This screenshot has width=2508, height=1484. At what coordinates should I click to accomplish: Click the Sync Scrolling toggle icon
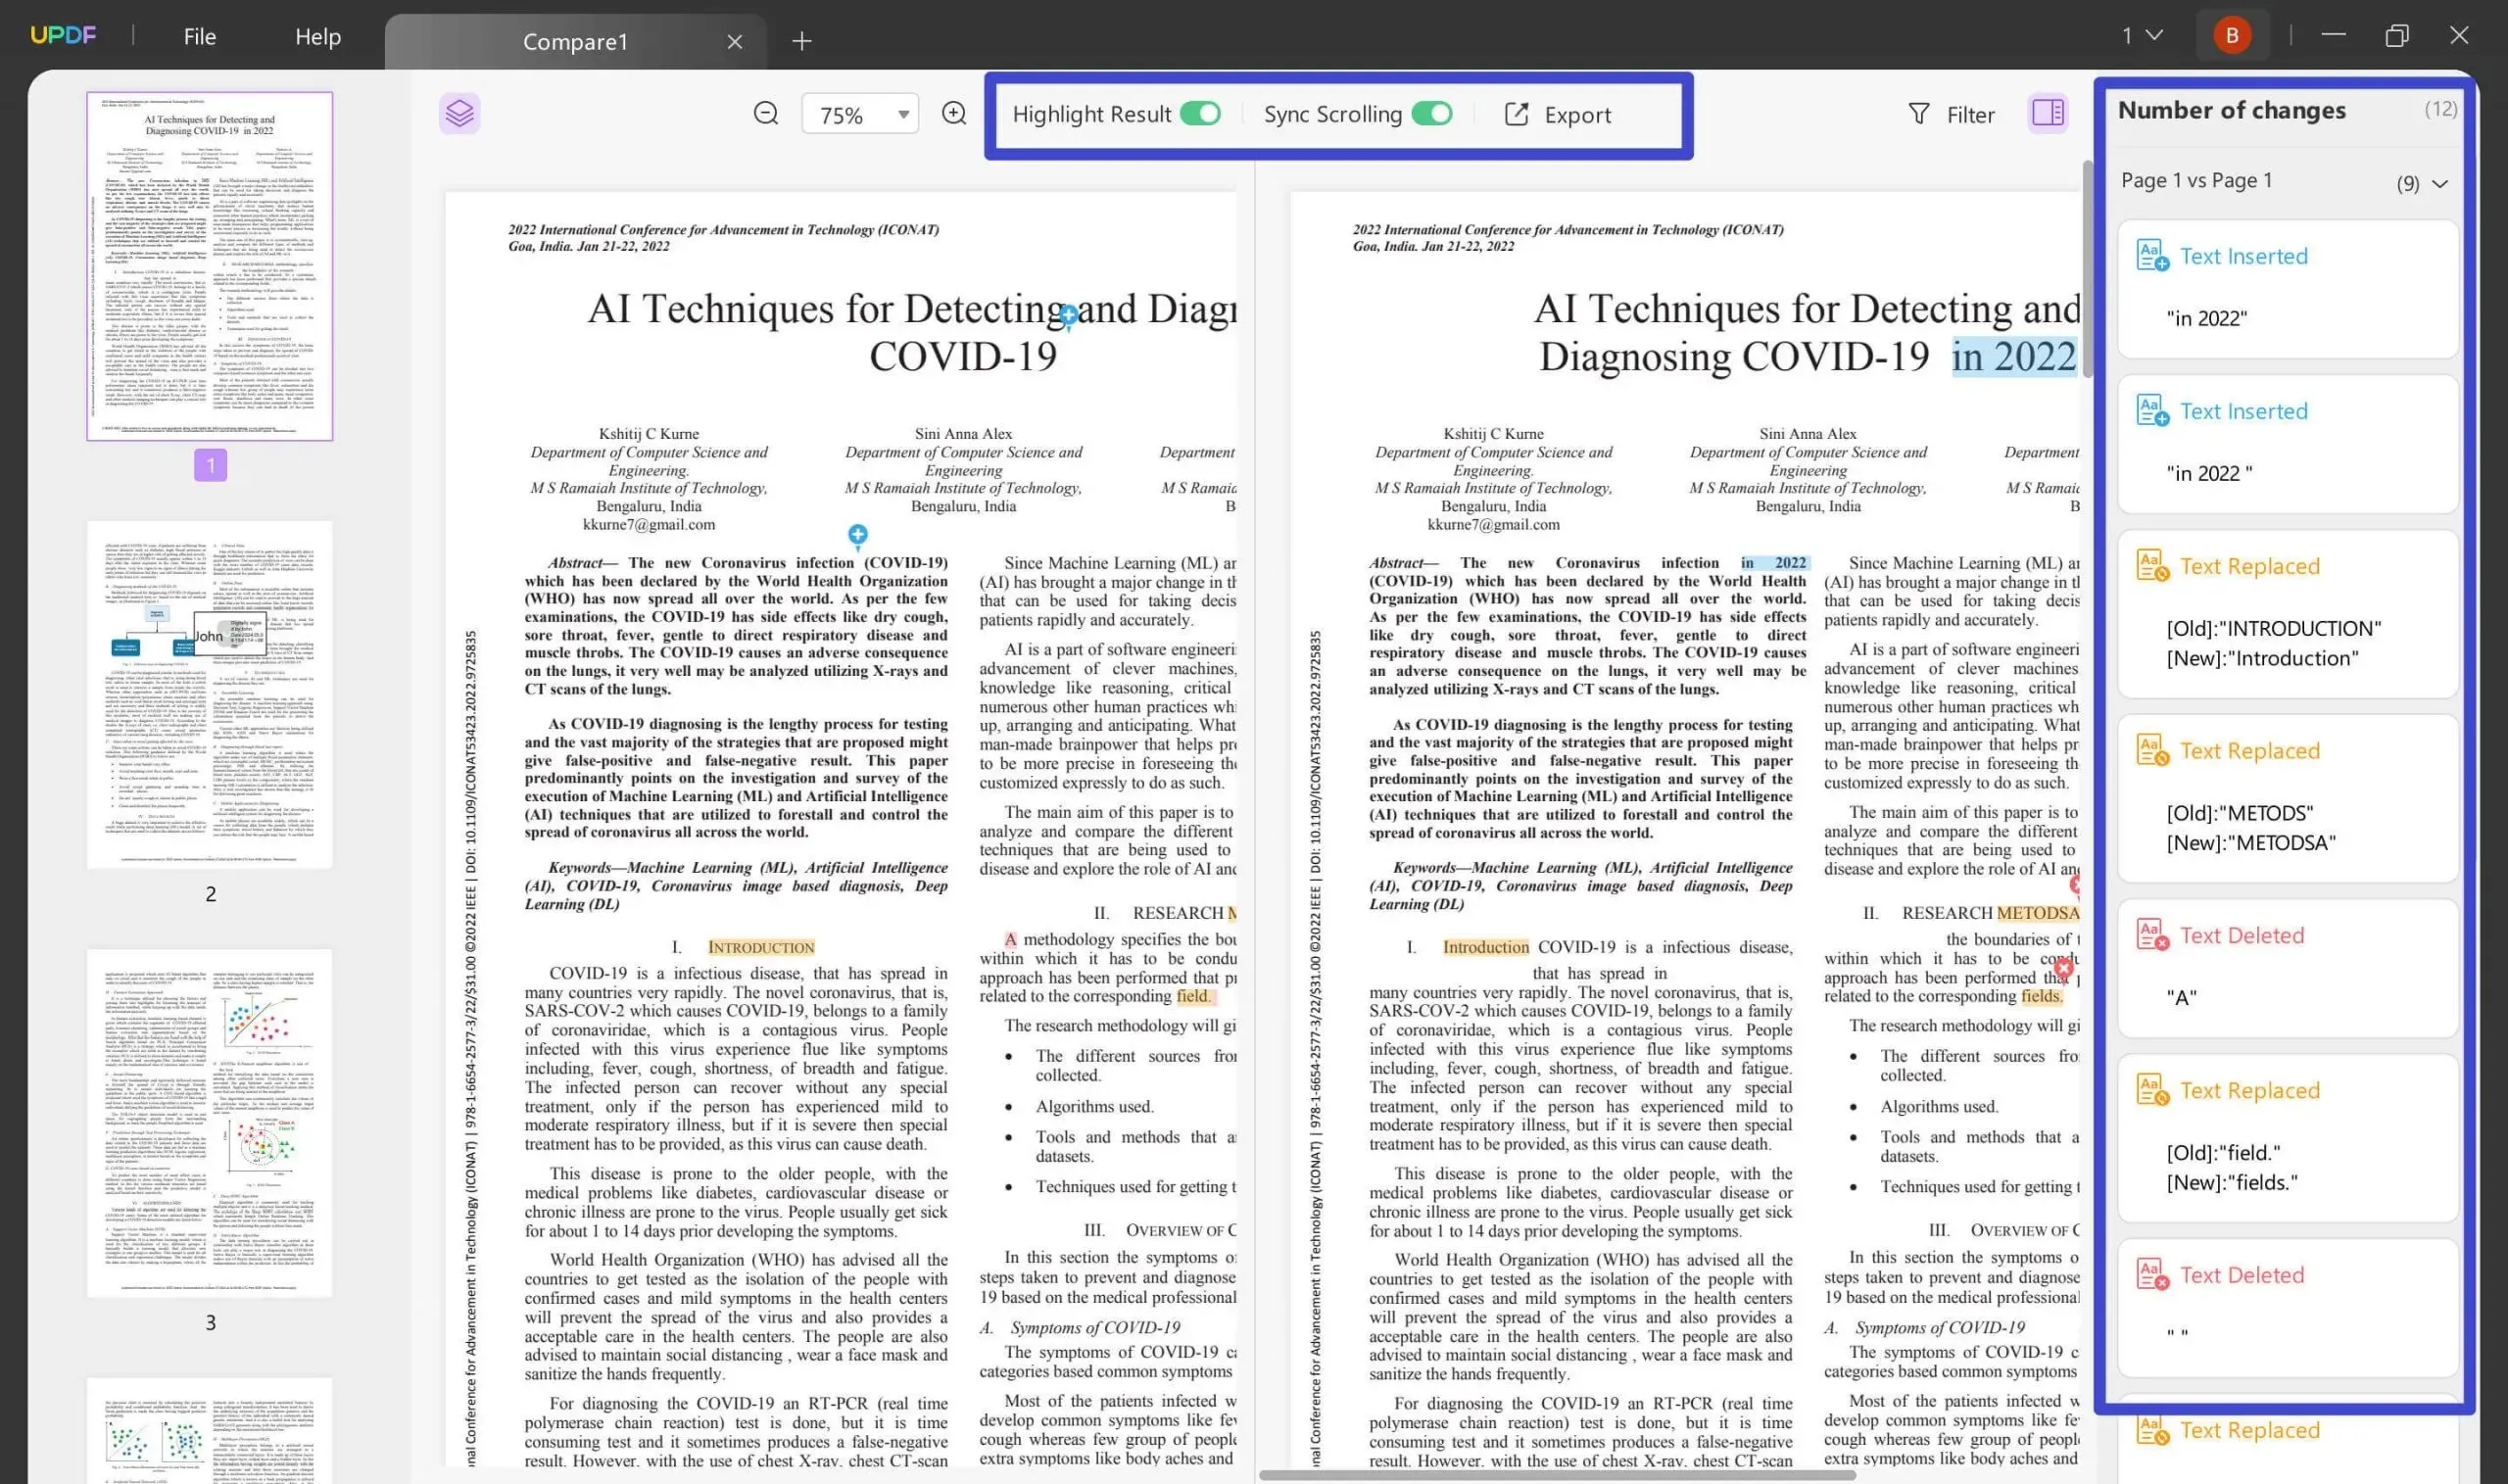click(x=1432, y=113)
